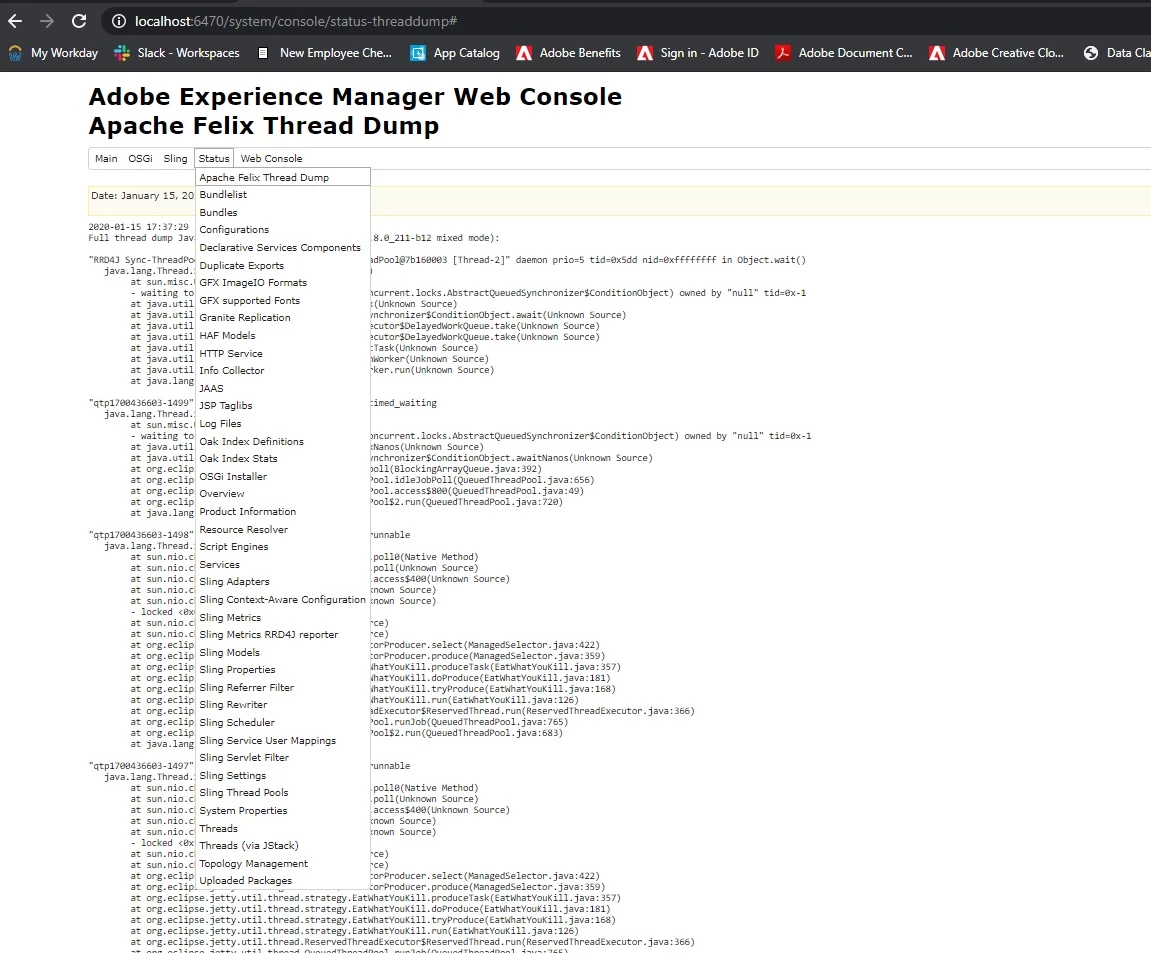
Task: Click the browser forward arrow
Action: [47, 21]
